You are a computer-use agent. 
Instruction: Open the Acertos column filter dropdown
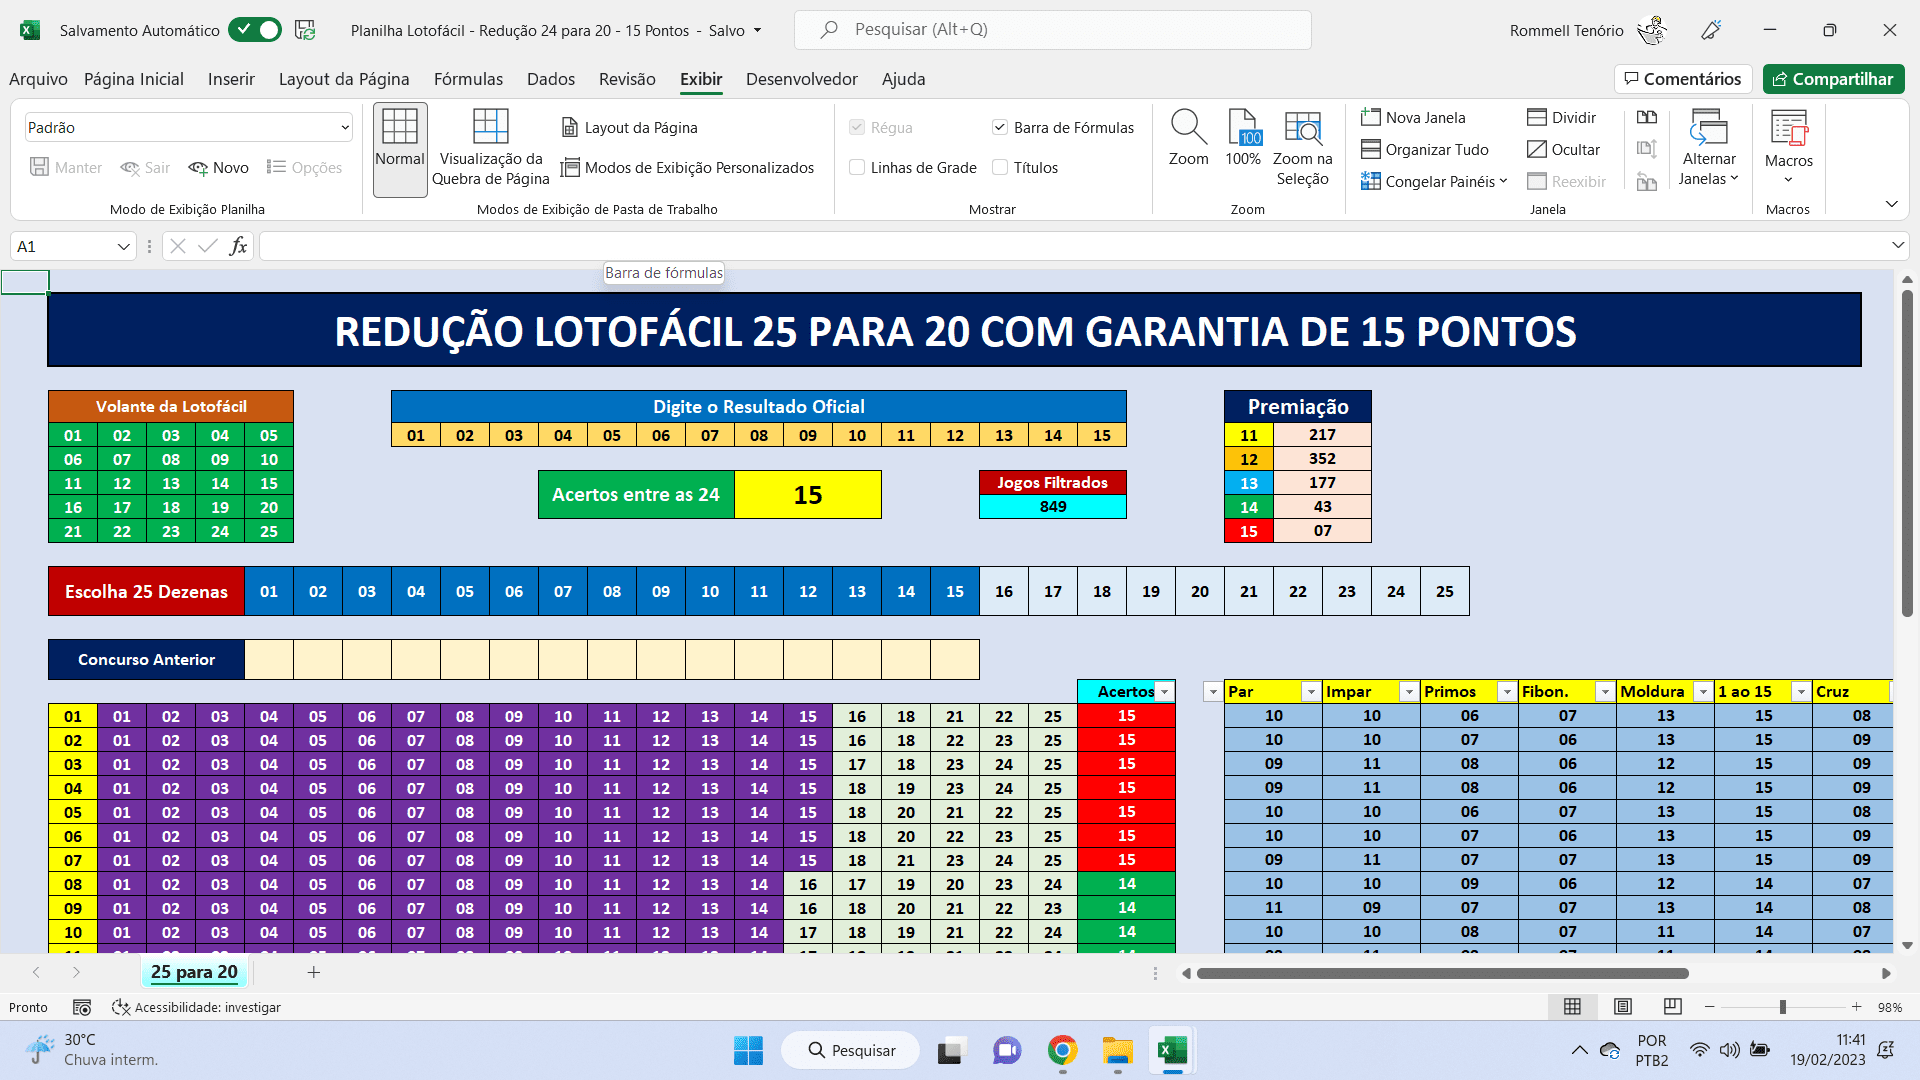pos(1164,692)
